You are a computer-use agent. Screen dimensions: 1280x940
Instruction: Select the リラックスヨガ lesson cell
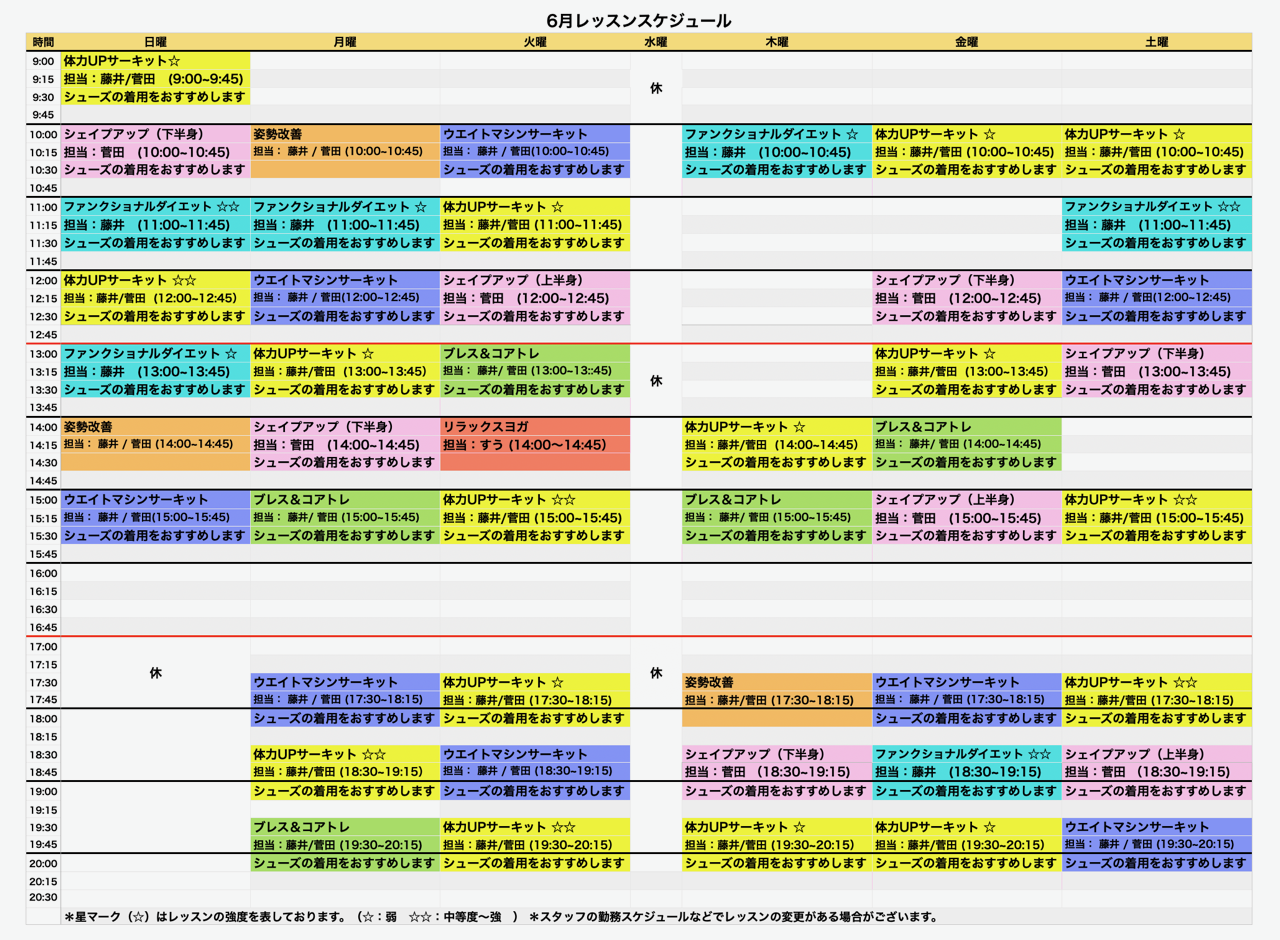[x=535, y=427]
